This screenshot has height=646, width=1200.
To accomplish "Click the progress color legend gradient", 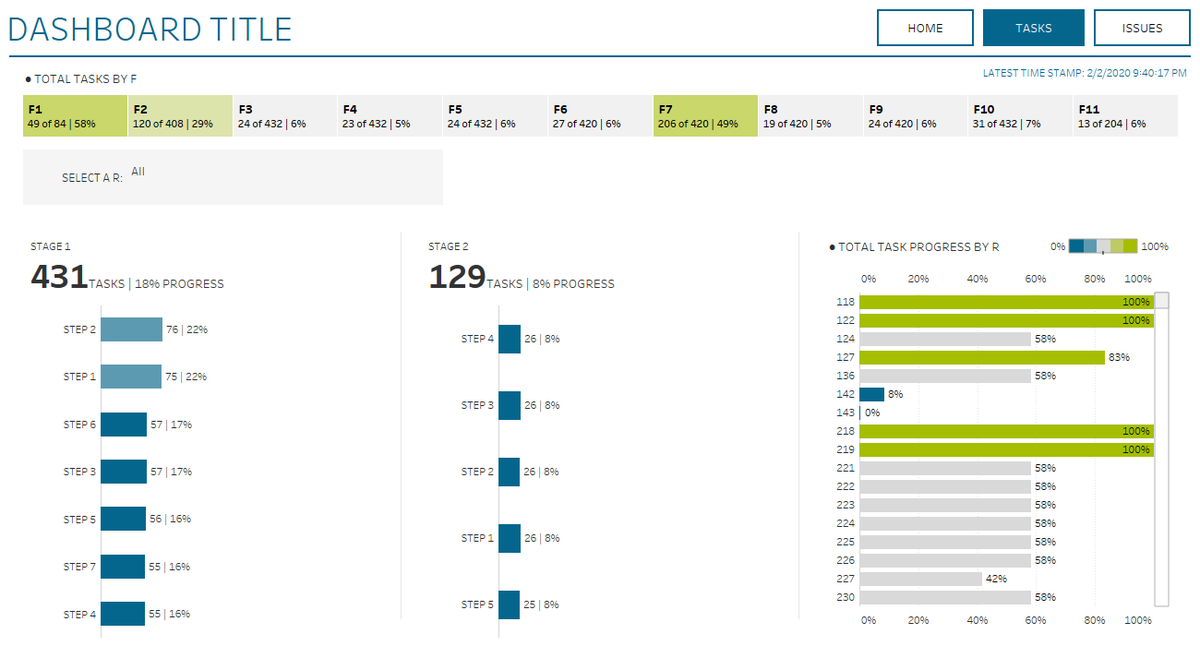I will (1103, 246).
